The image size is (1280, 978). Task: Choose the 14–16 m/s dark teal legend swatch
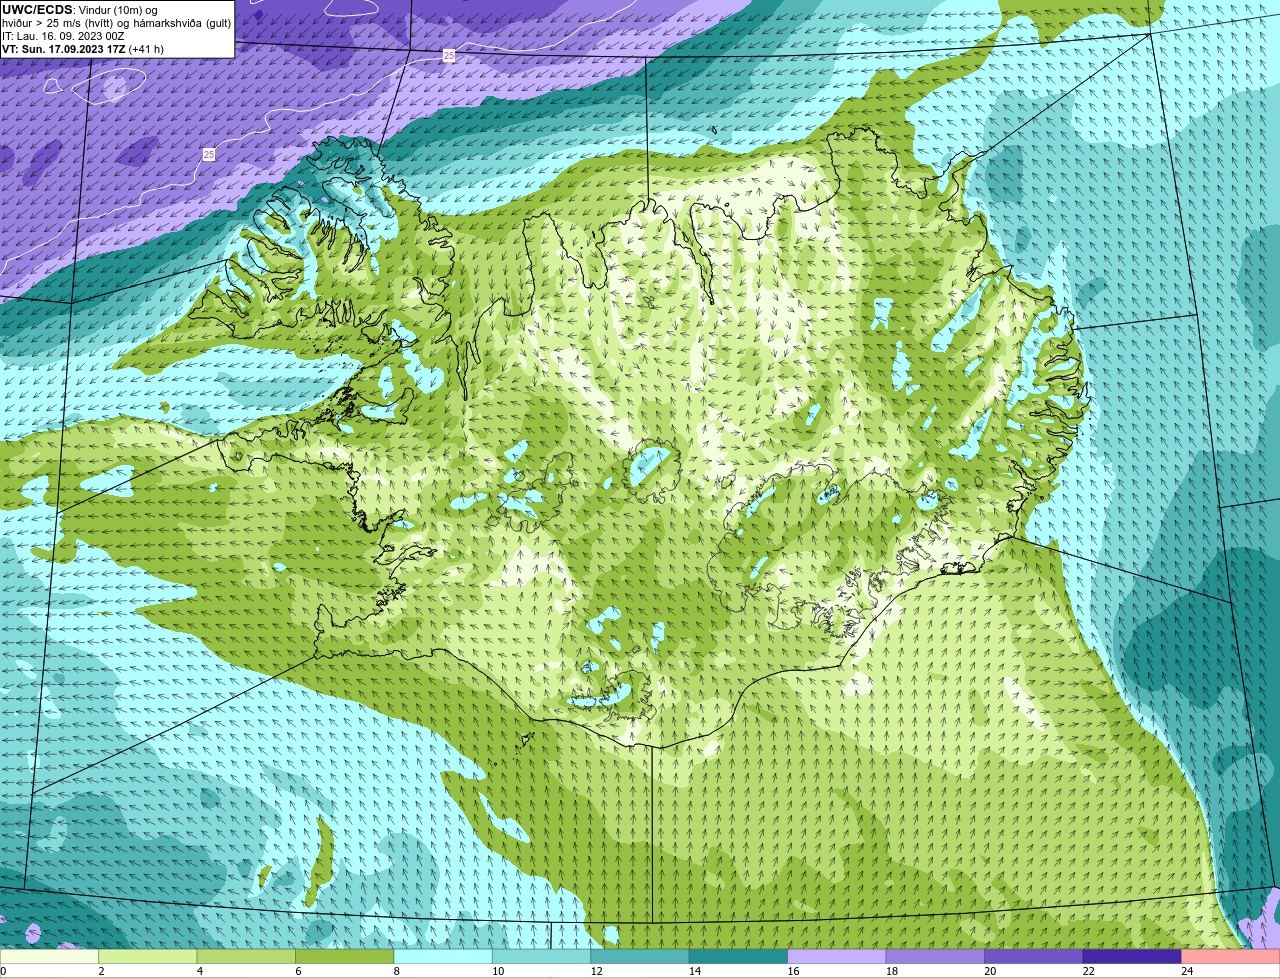tap(739, 956)
